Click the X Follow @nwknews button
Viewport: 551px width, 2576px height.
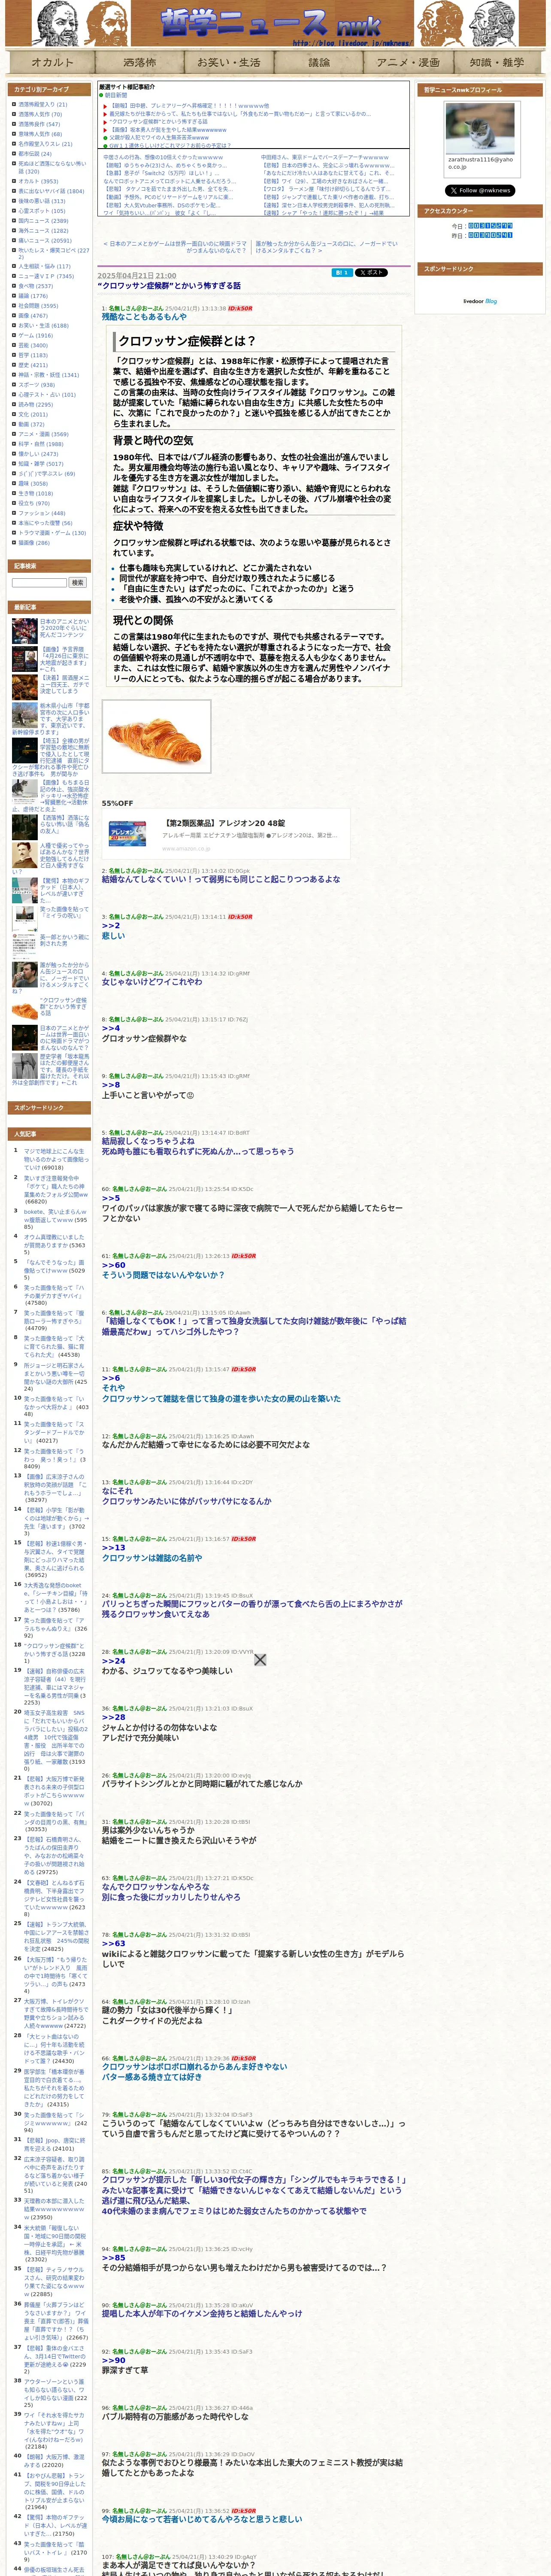tap(480, 190)
